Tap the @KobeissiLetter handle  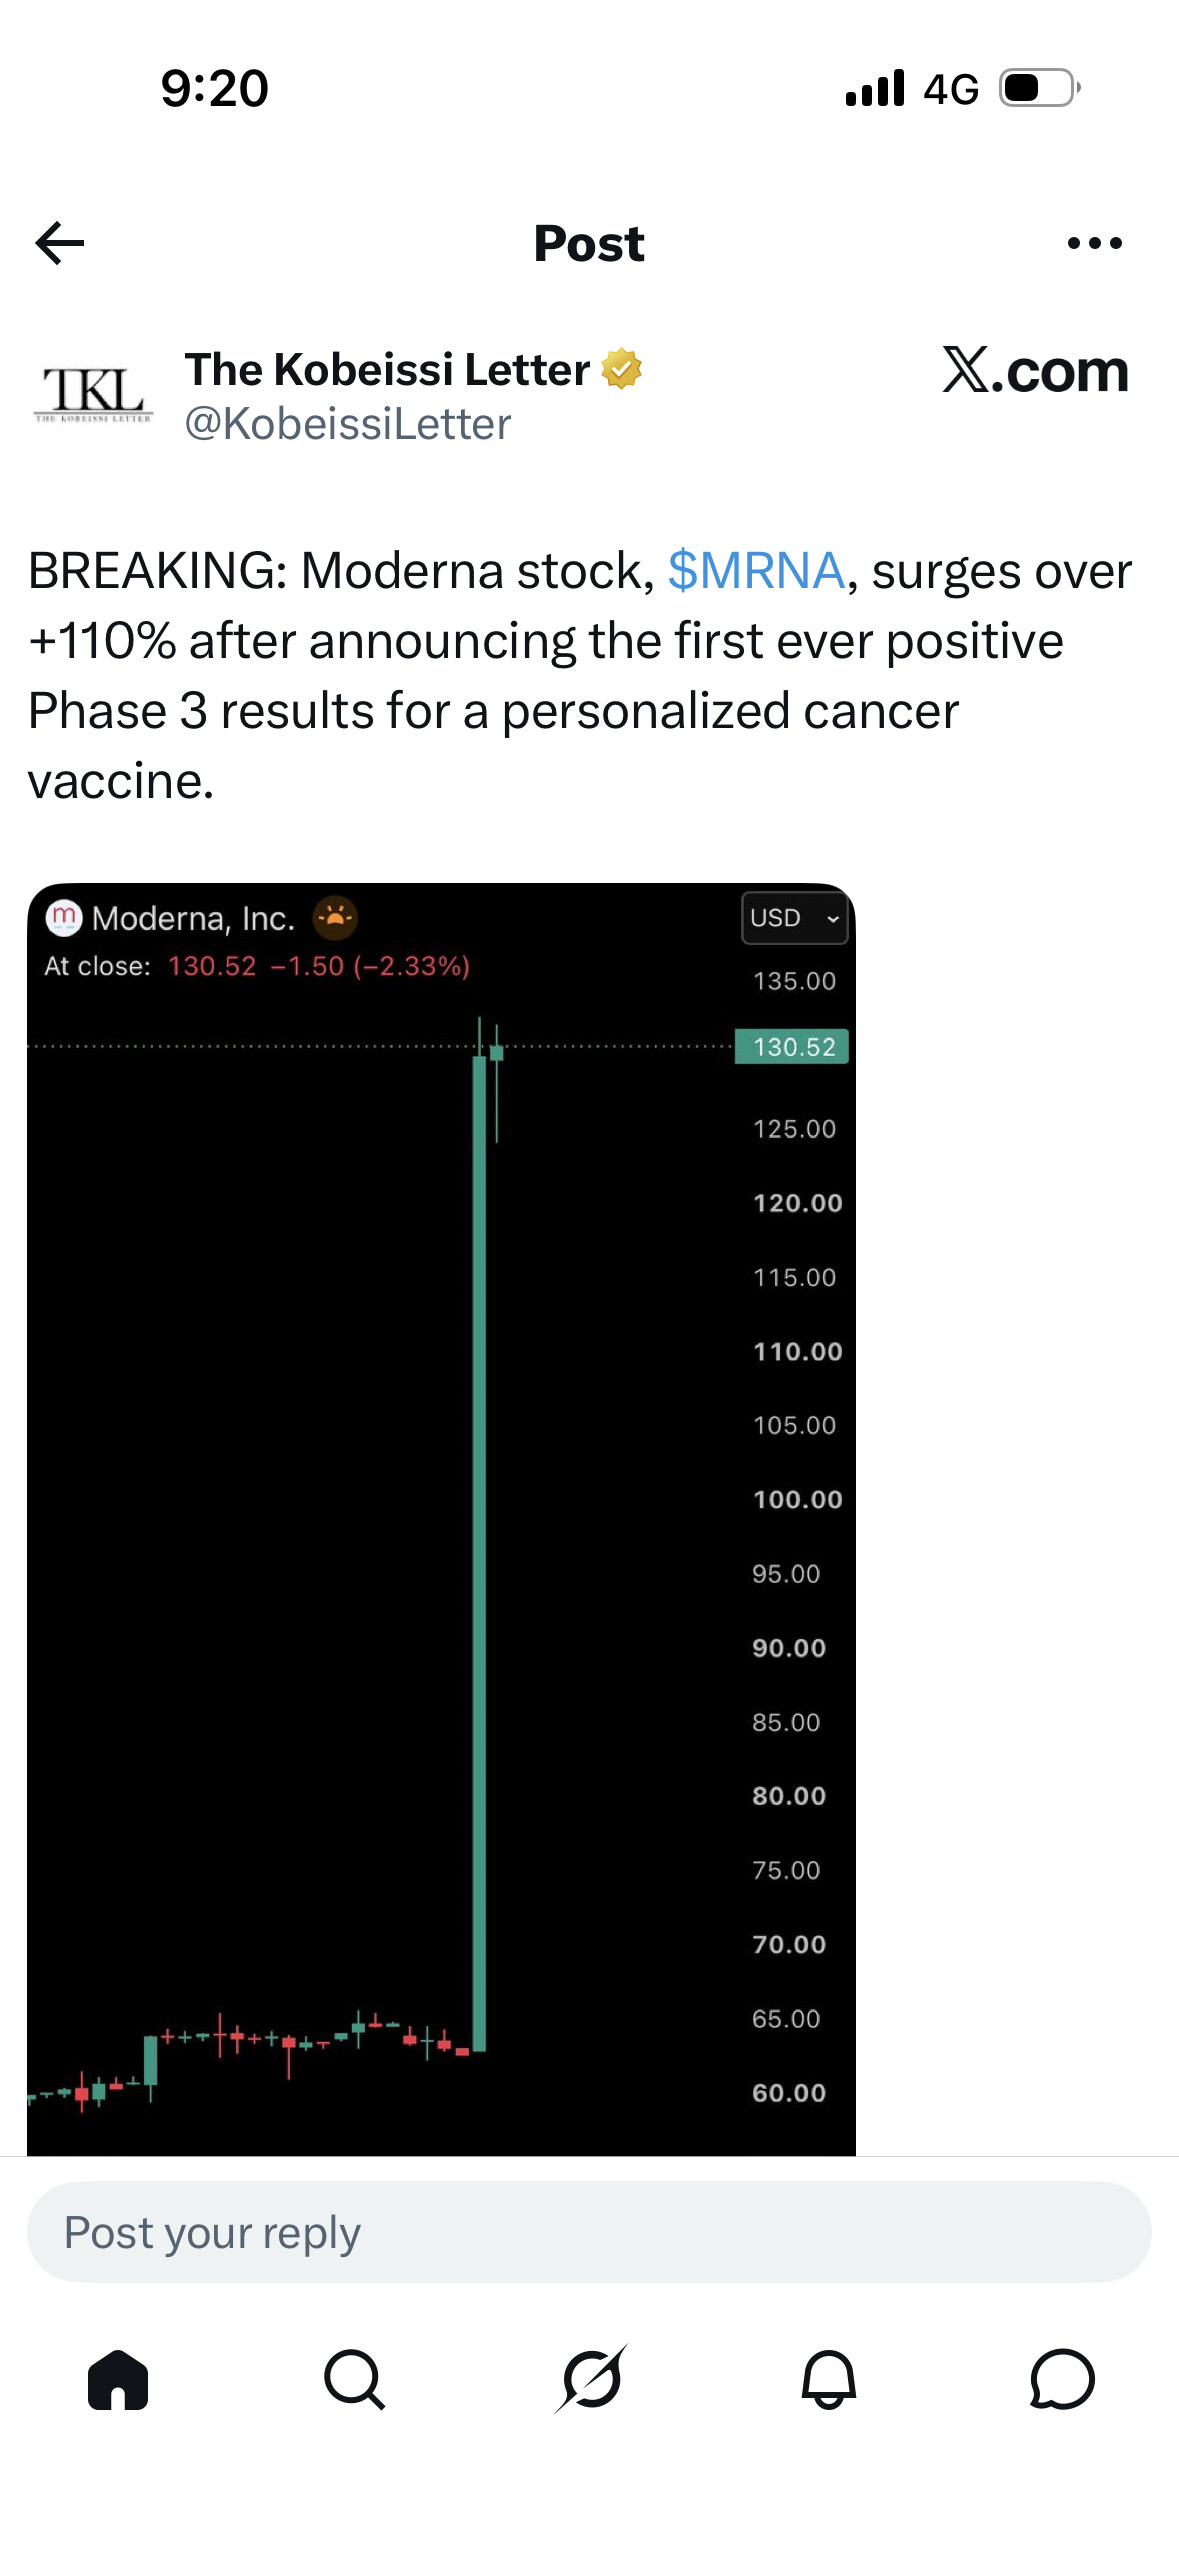click(347, 424)
